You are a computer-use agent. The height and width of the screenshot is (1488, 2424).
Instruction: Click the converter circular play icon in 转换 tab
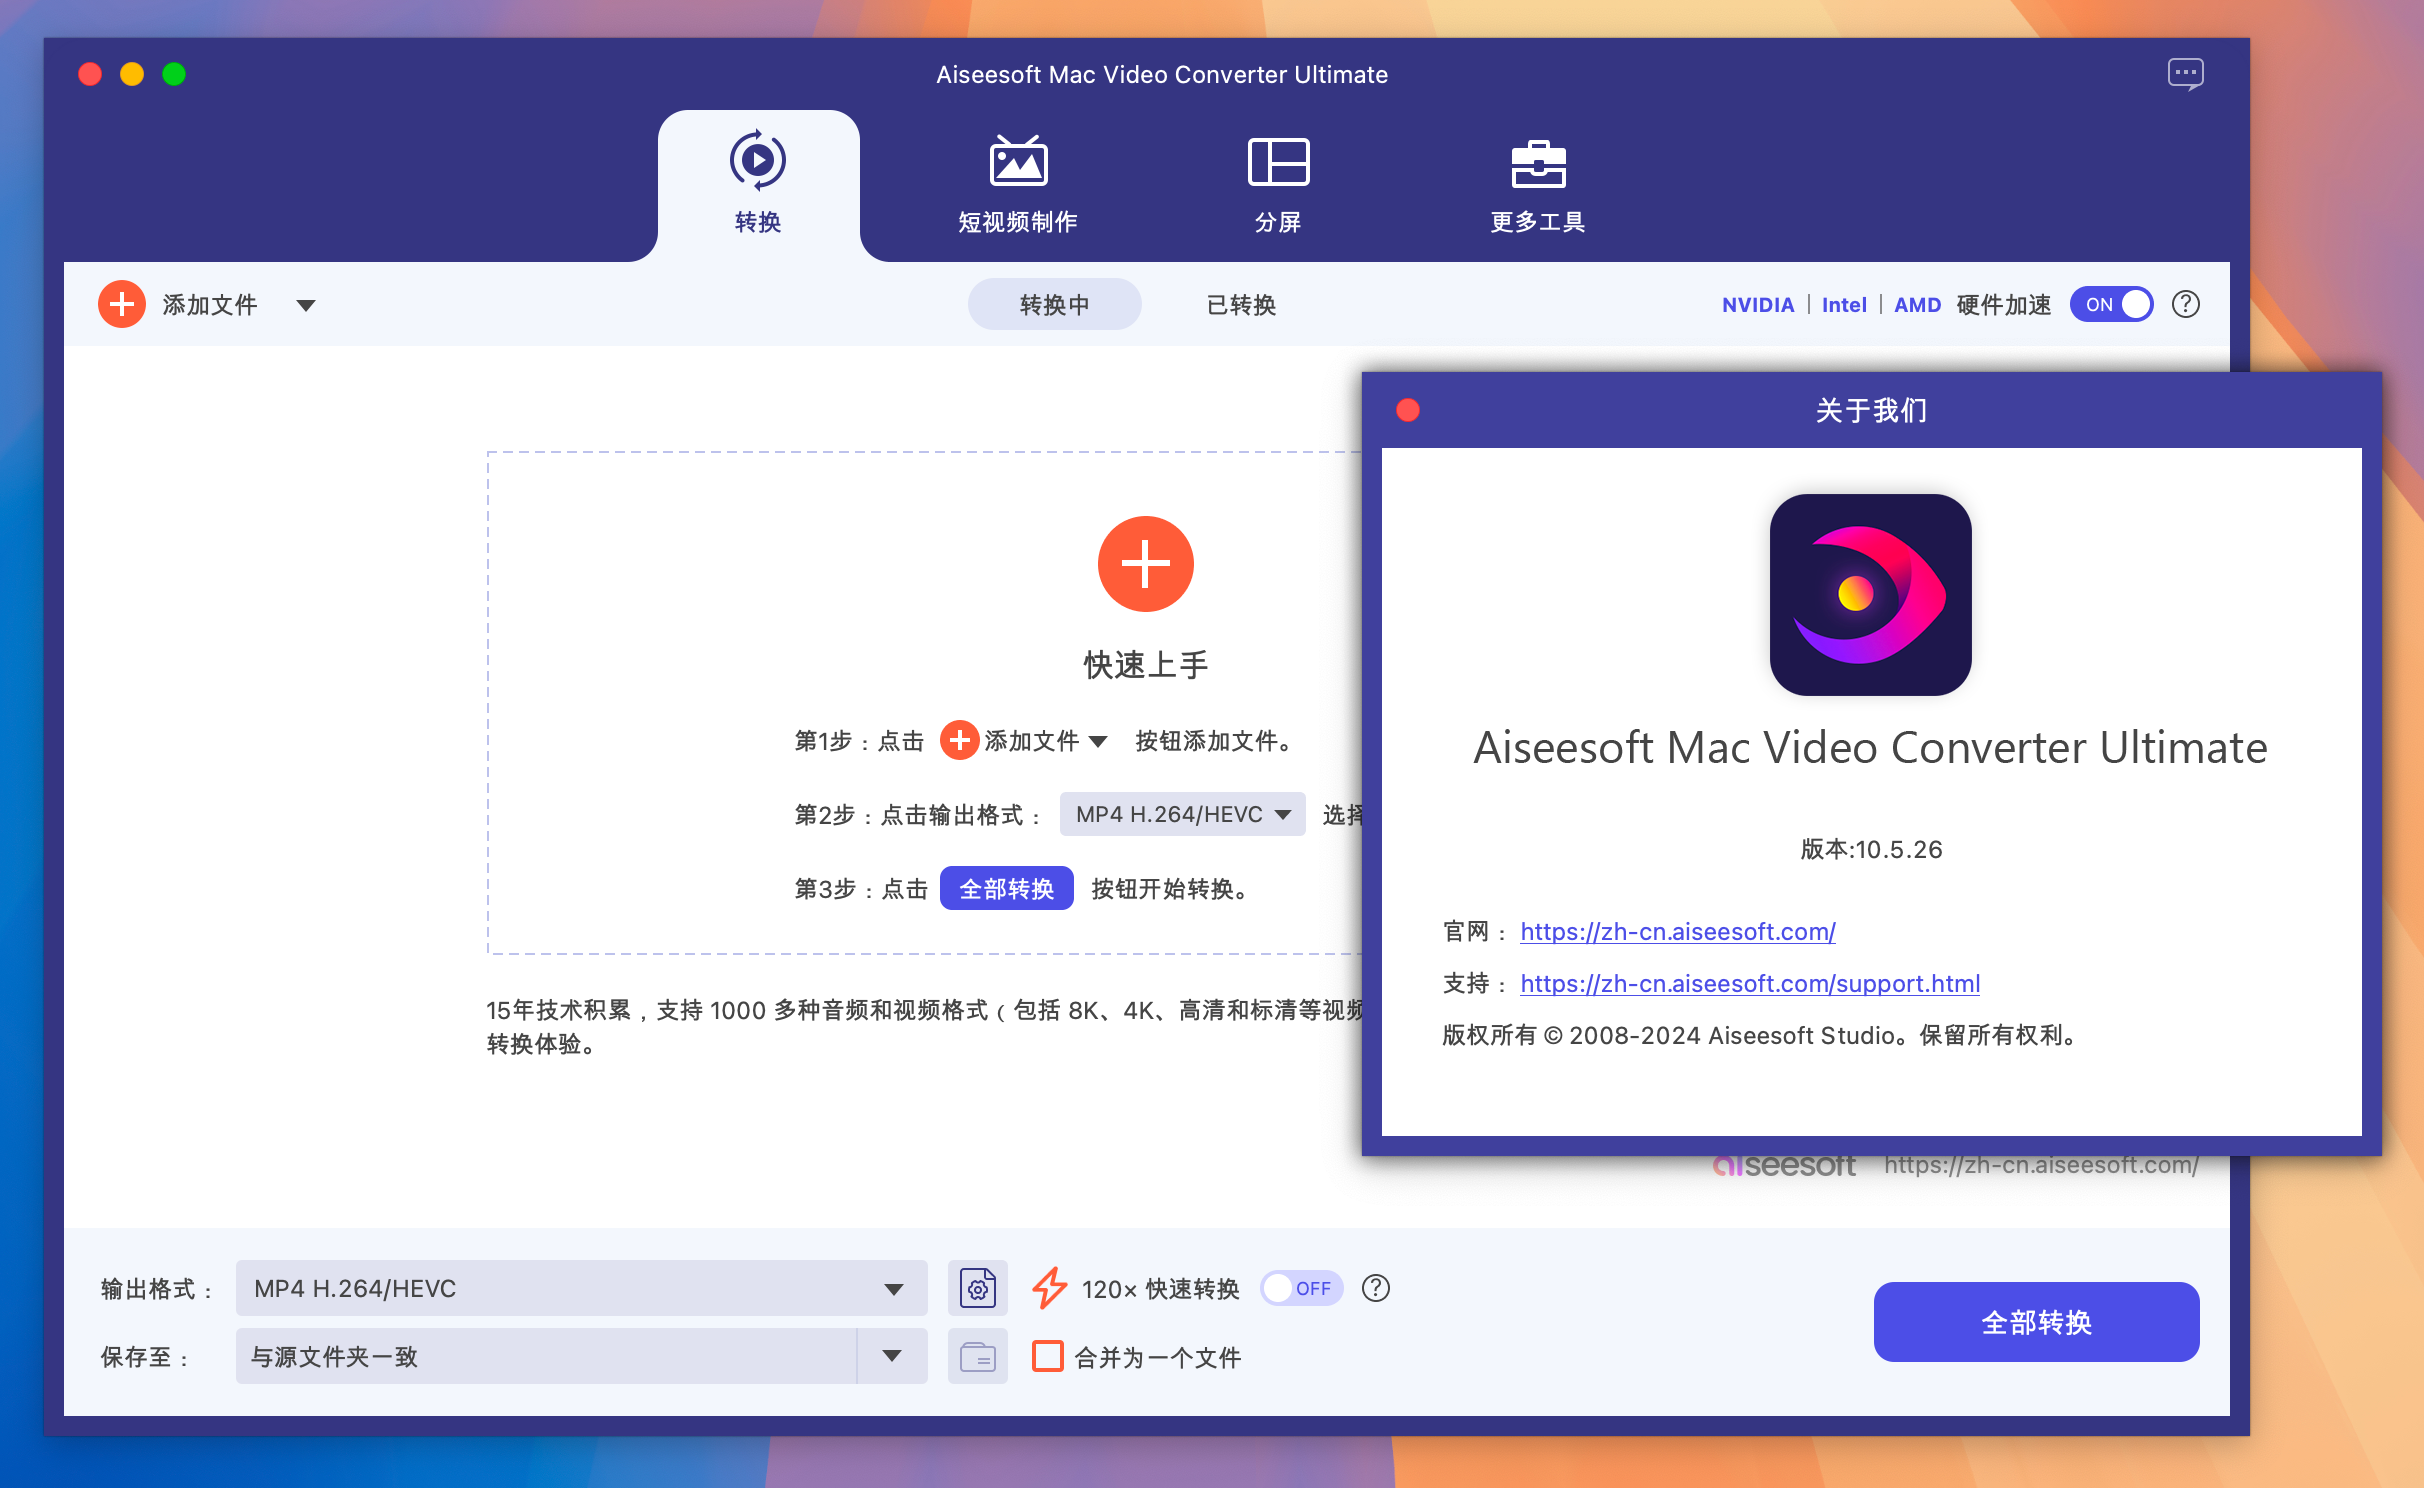(x=758, y=160)
